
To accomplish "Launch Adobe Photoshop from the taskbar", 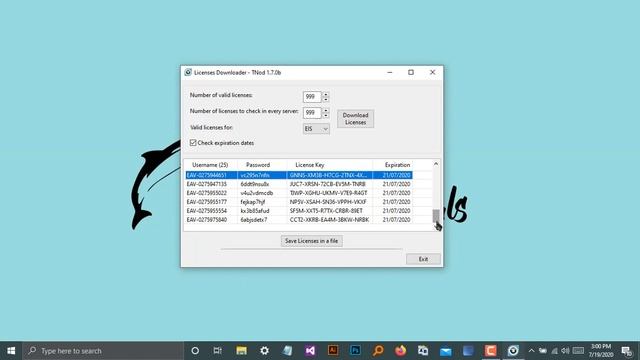I will pos(356,351).
